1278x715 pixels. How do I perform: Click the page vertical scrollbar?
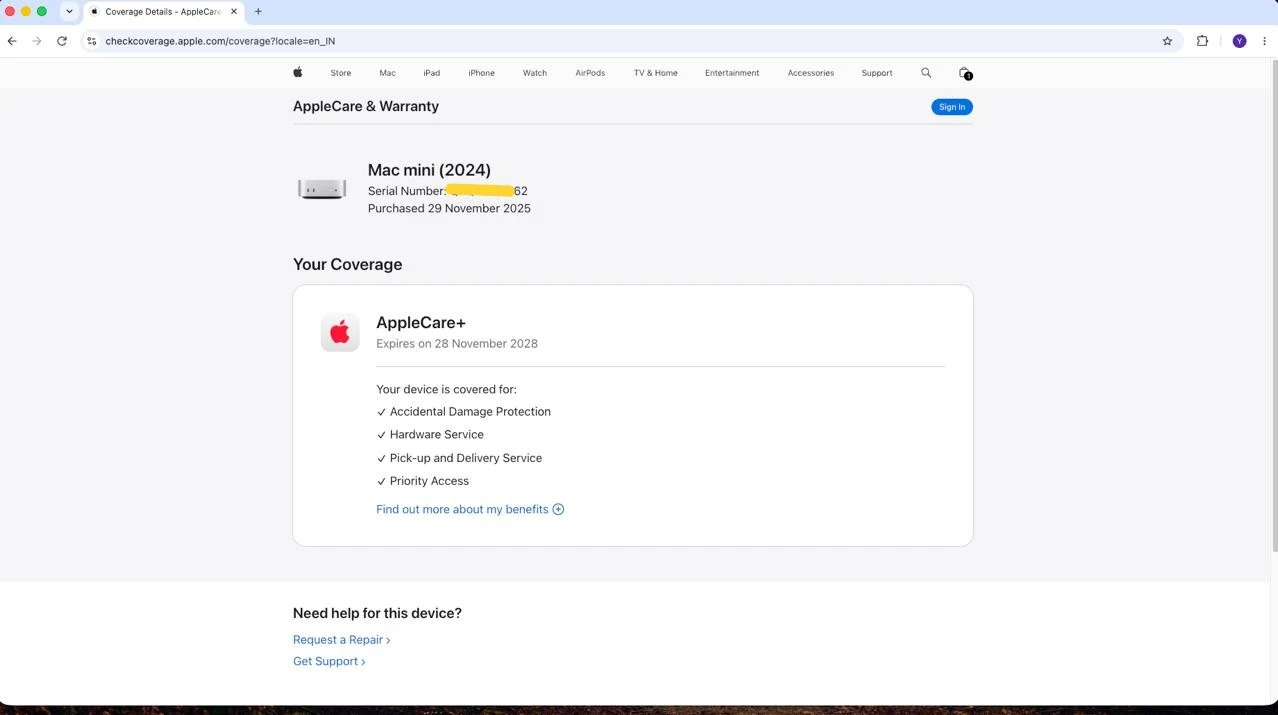[1273, 305]
